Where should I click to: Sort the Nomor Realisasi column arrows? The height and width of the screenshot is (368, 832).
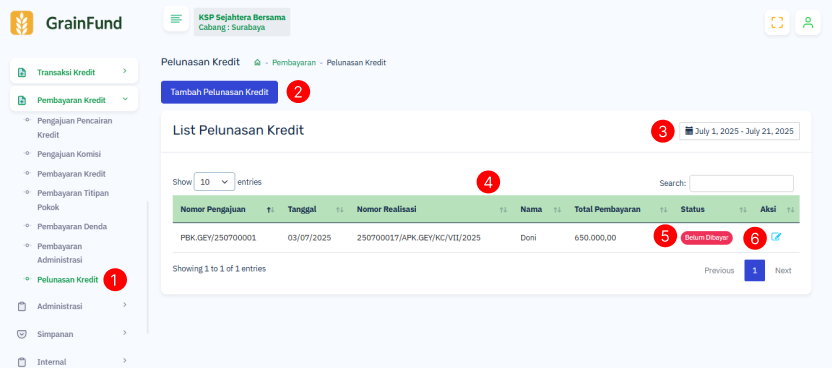tap(503, 210)
